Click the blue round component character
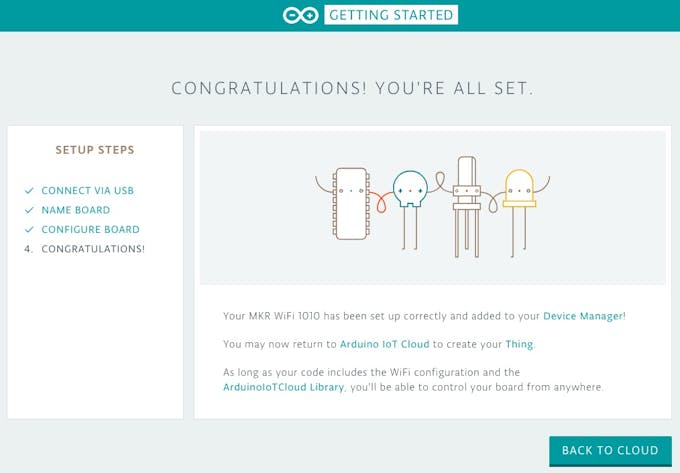Screen dimensions: 680x473 click(x=409, y=190)
